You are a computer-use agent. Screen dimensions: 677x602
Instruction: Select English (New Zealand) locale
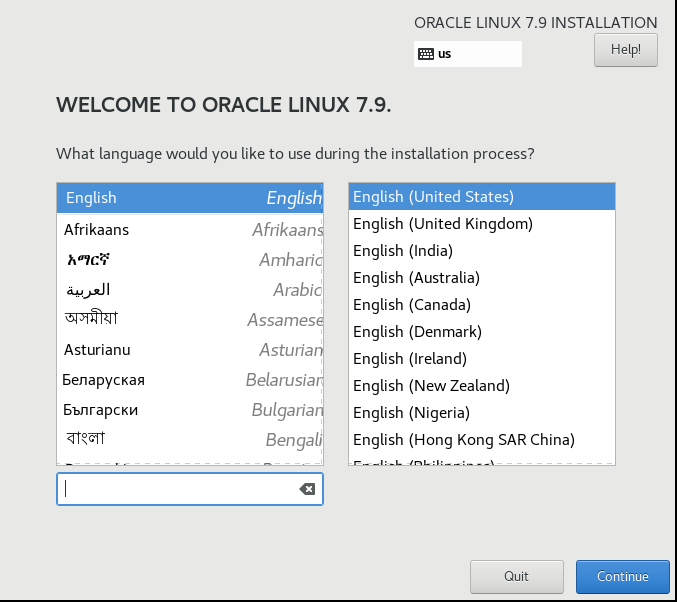pyautogui.click(x=482, y=386)
